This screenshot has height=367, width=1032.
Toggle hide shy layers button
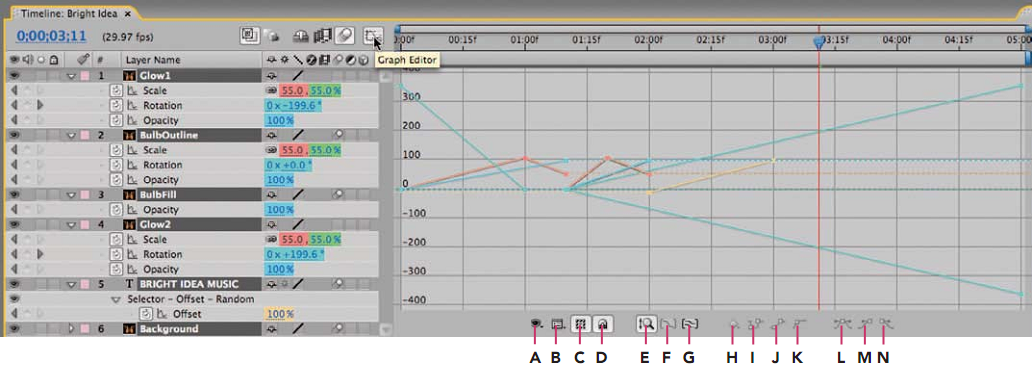click(301, 36)
